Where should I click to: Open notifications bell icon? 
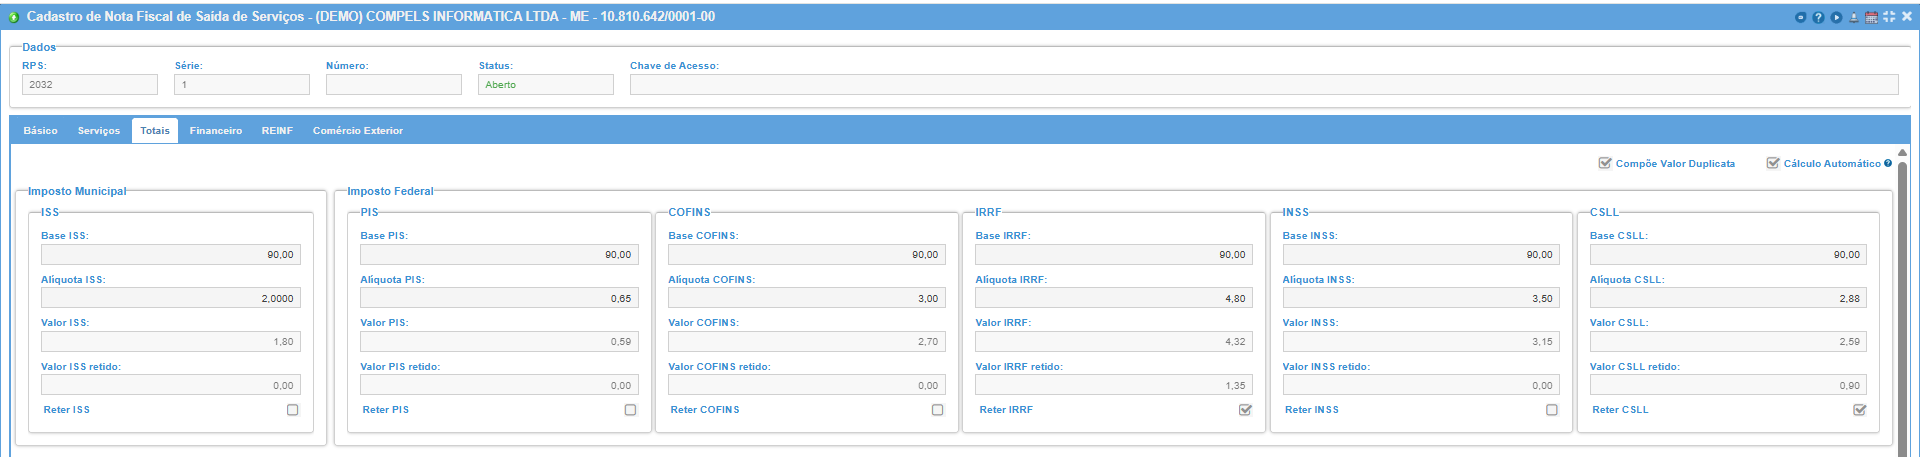pos(1854,17)
